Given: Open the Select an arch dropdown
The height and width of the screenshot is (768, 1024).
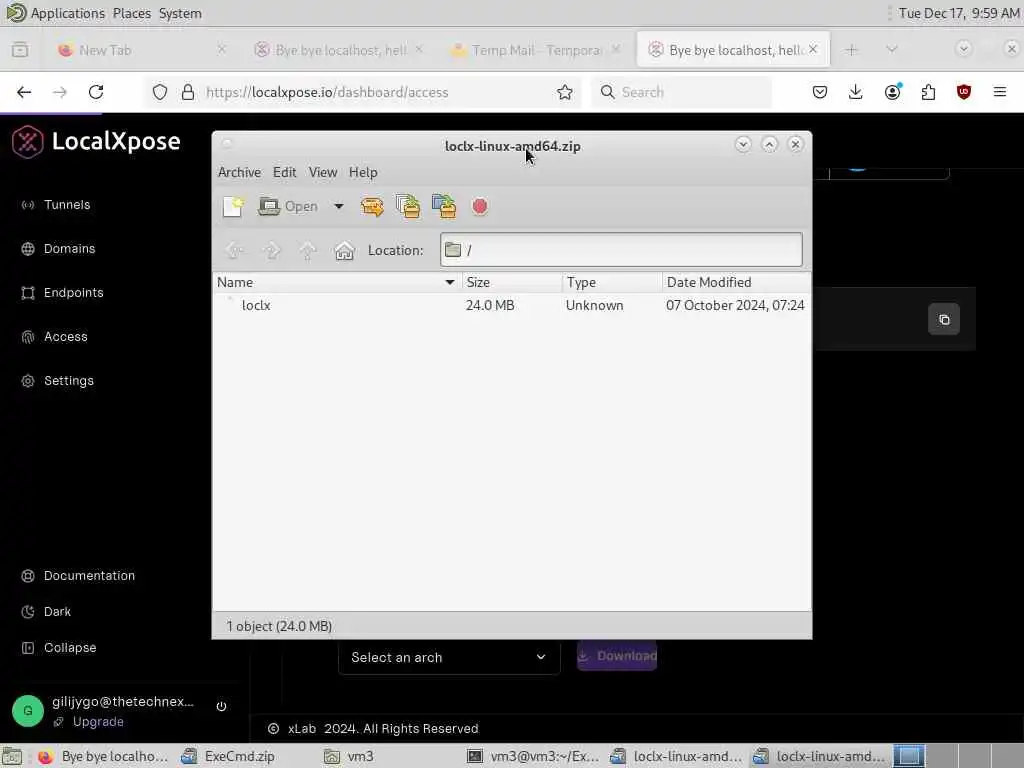Looking at the screenshot, I should [449, 657].
